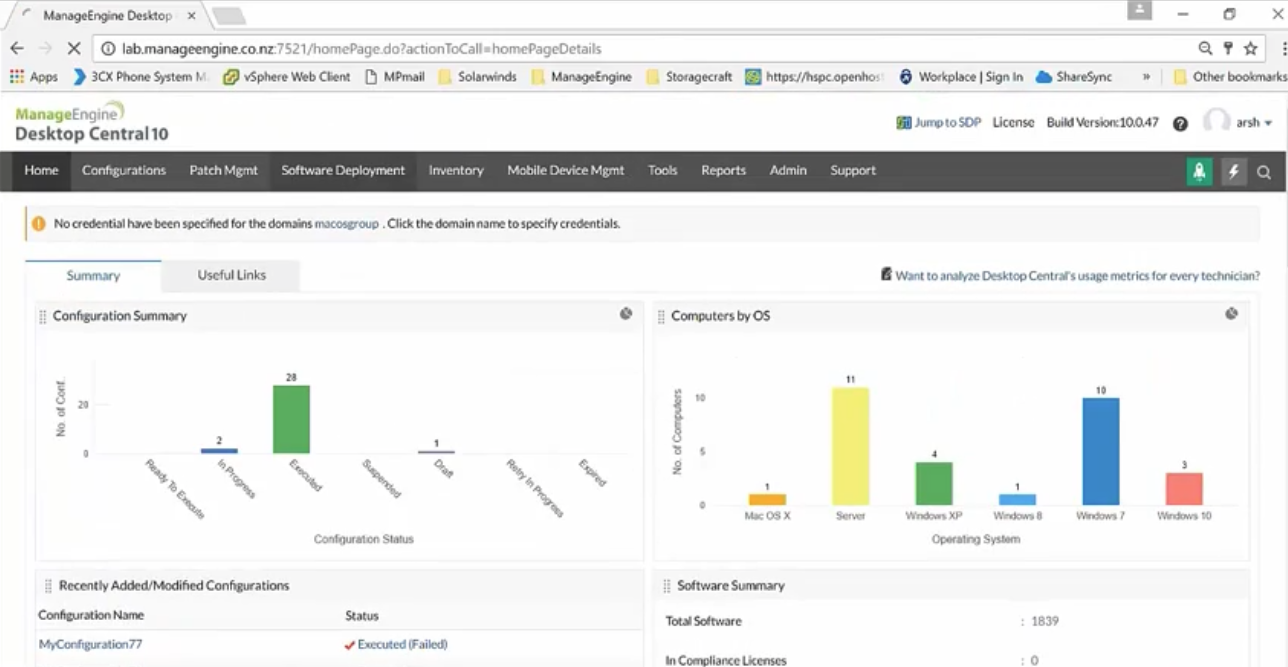Open the Software Deployment menu
The width and height of the screenshot is (1288, 667).
coord(343,171)
